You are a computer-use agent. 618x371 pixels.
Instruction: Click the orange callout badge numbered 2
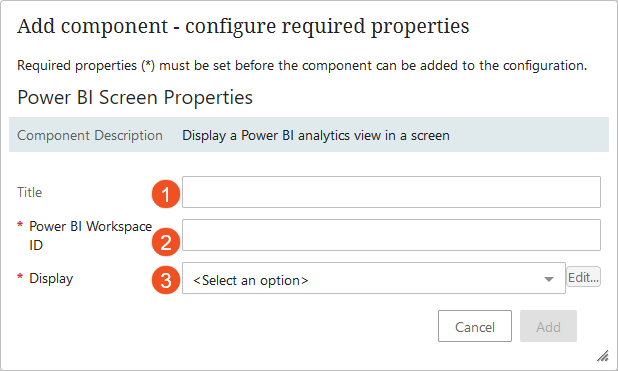pos(166,242)
